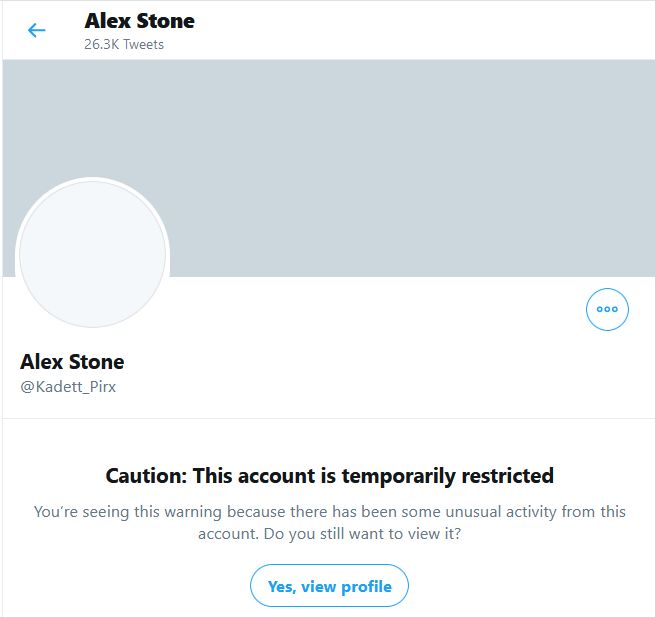Click the "Caution" restricted account heading

click(x=329, y=475)
